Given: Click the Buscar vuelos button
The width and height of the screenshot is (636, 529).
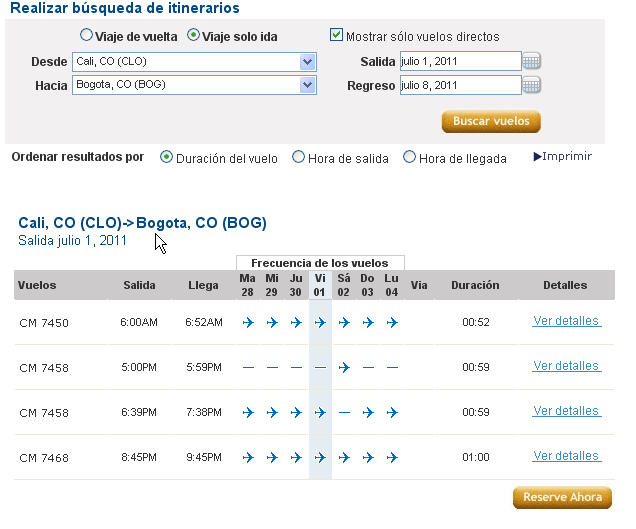Looking at the screenshot, I should pos(491,121).
